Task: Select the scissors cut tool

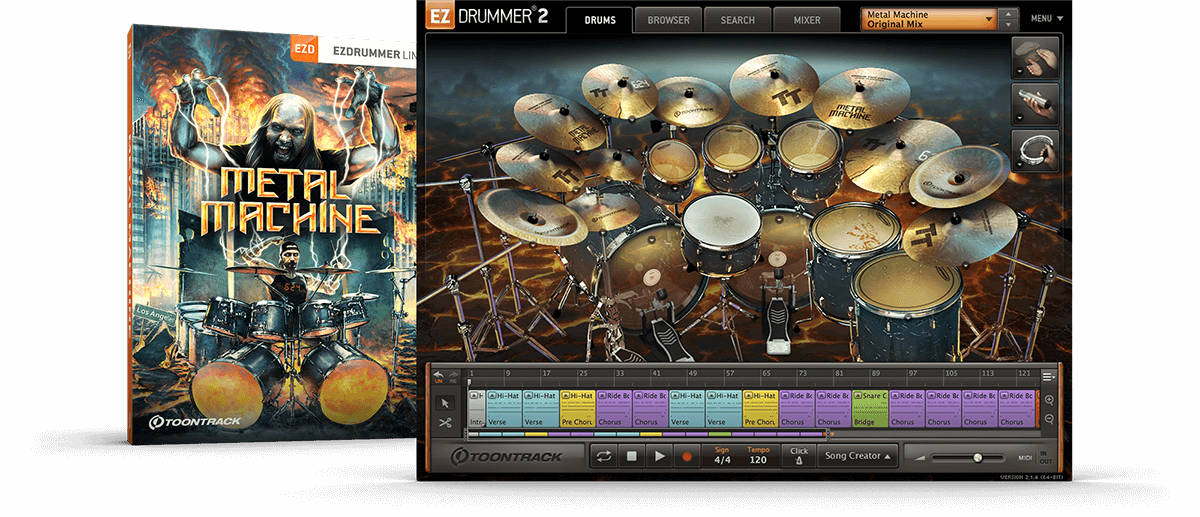Action: [446, 423]
